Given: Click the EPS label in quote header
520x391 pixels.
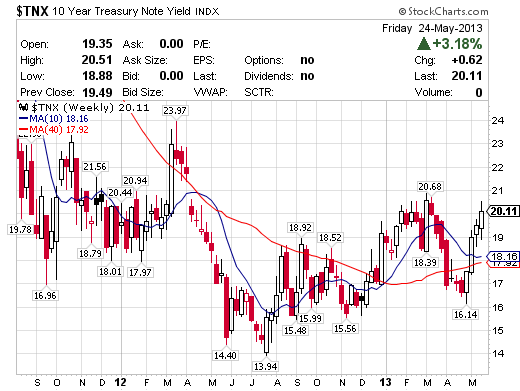Looking at the screenshot, I should pyautogui.click(x=204, y=60).
